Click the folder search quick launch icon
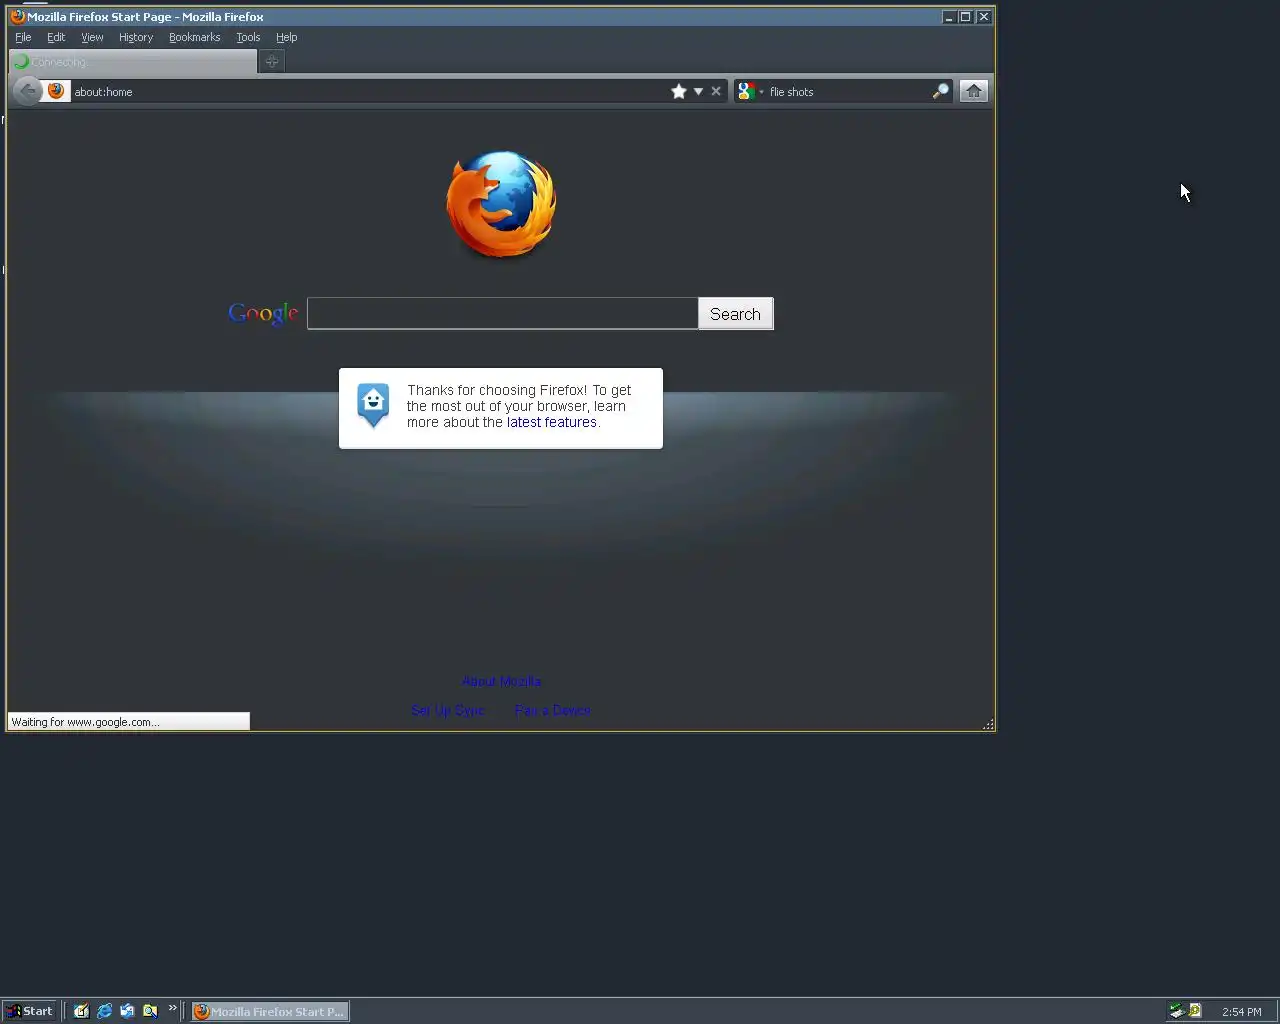 click(150, 1011)
